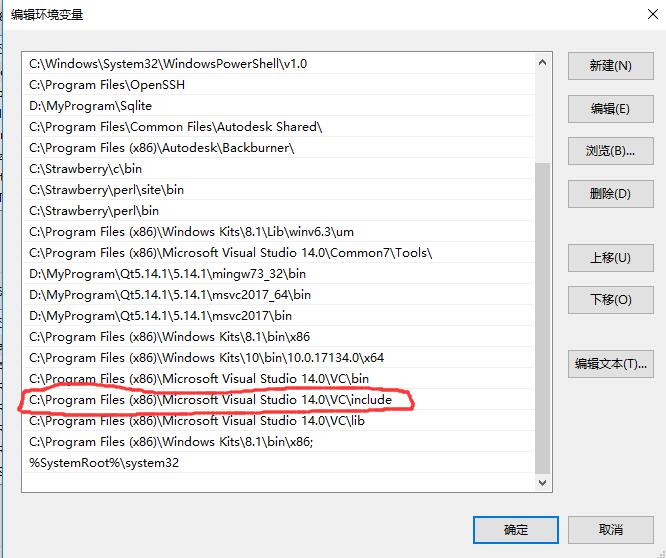Select the Qt5.14.1 msvc2017\bin entry
This screenshot has width=666, height=558.
(279, 316)
